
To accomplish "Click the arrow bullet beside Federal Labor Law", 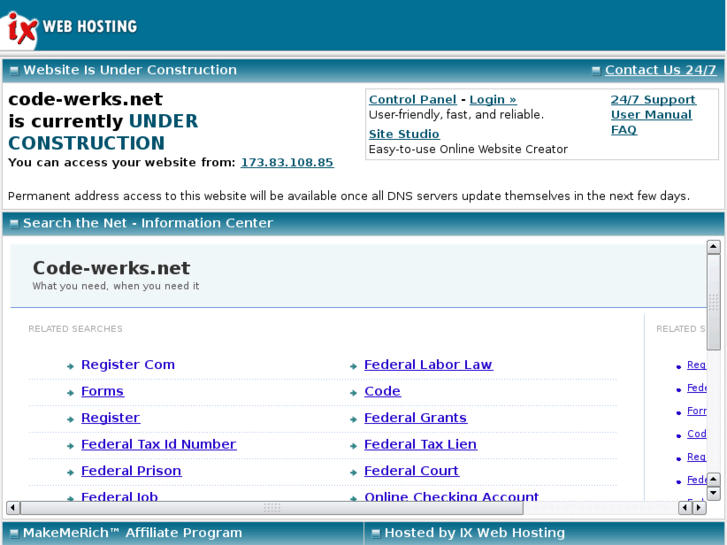I will pos(353,366).
